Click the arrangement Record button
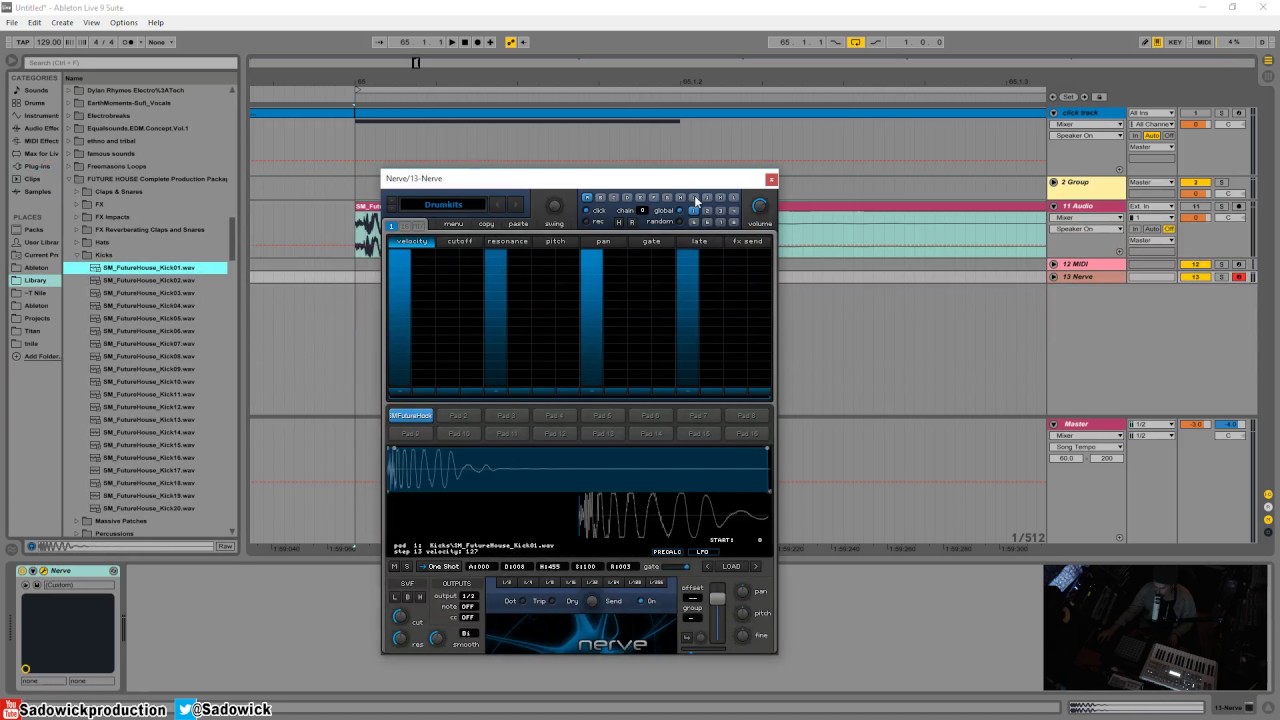The image size is (1280, 720). pos(477,42)
